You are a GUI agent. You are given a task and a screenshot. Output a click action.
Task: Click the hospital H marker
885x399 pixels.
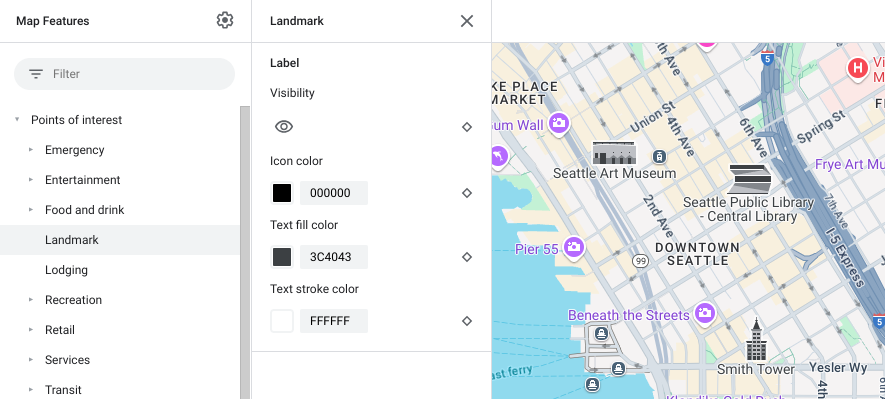[858, 69]
